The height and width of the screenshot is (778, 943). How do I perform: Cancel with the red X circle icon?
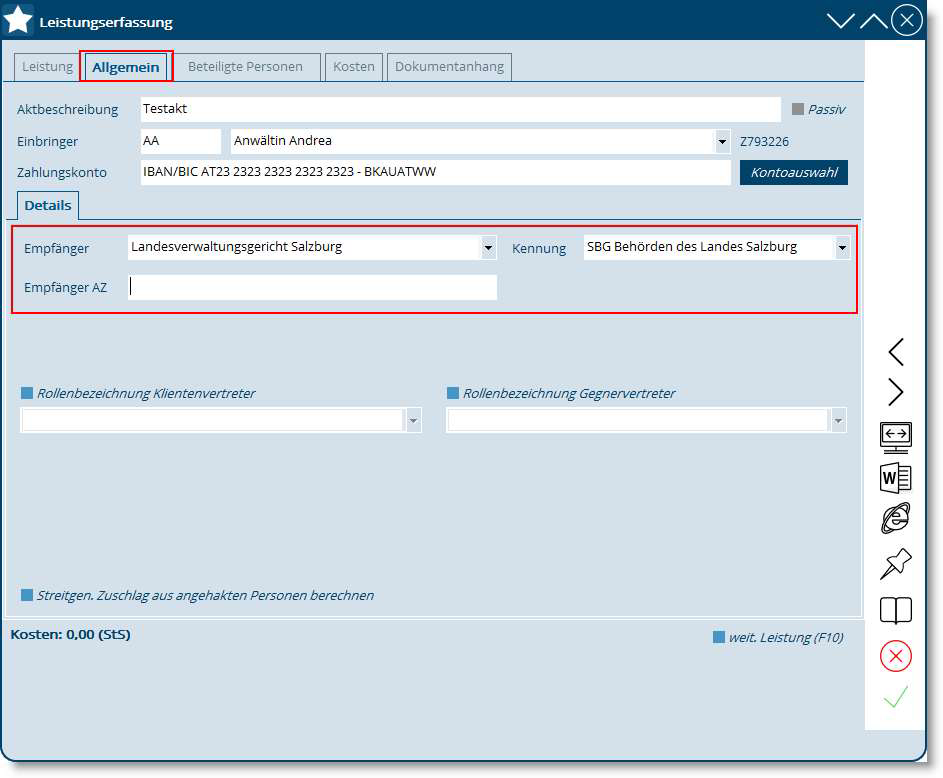coord(895,656)
